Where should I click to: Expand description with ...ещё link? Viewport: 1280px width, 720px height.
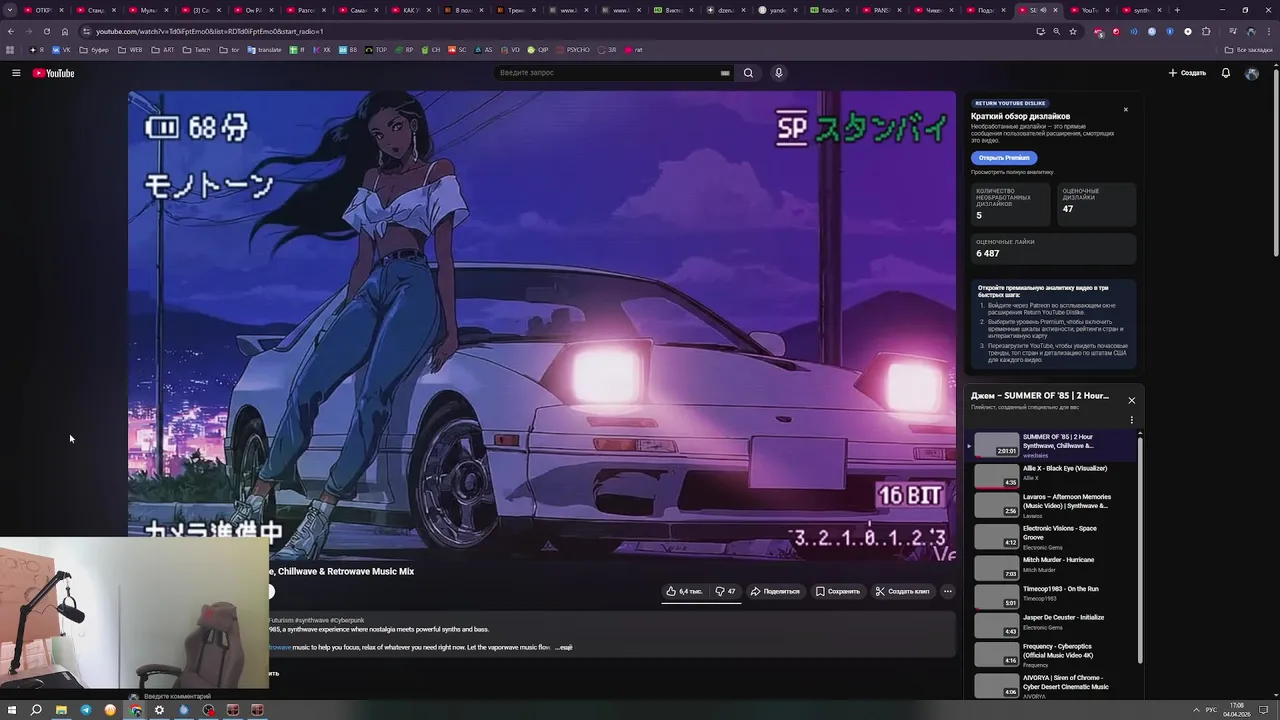[564, 648]
